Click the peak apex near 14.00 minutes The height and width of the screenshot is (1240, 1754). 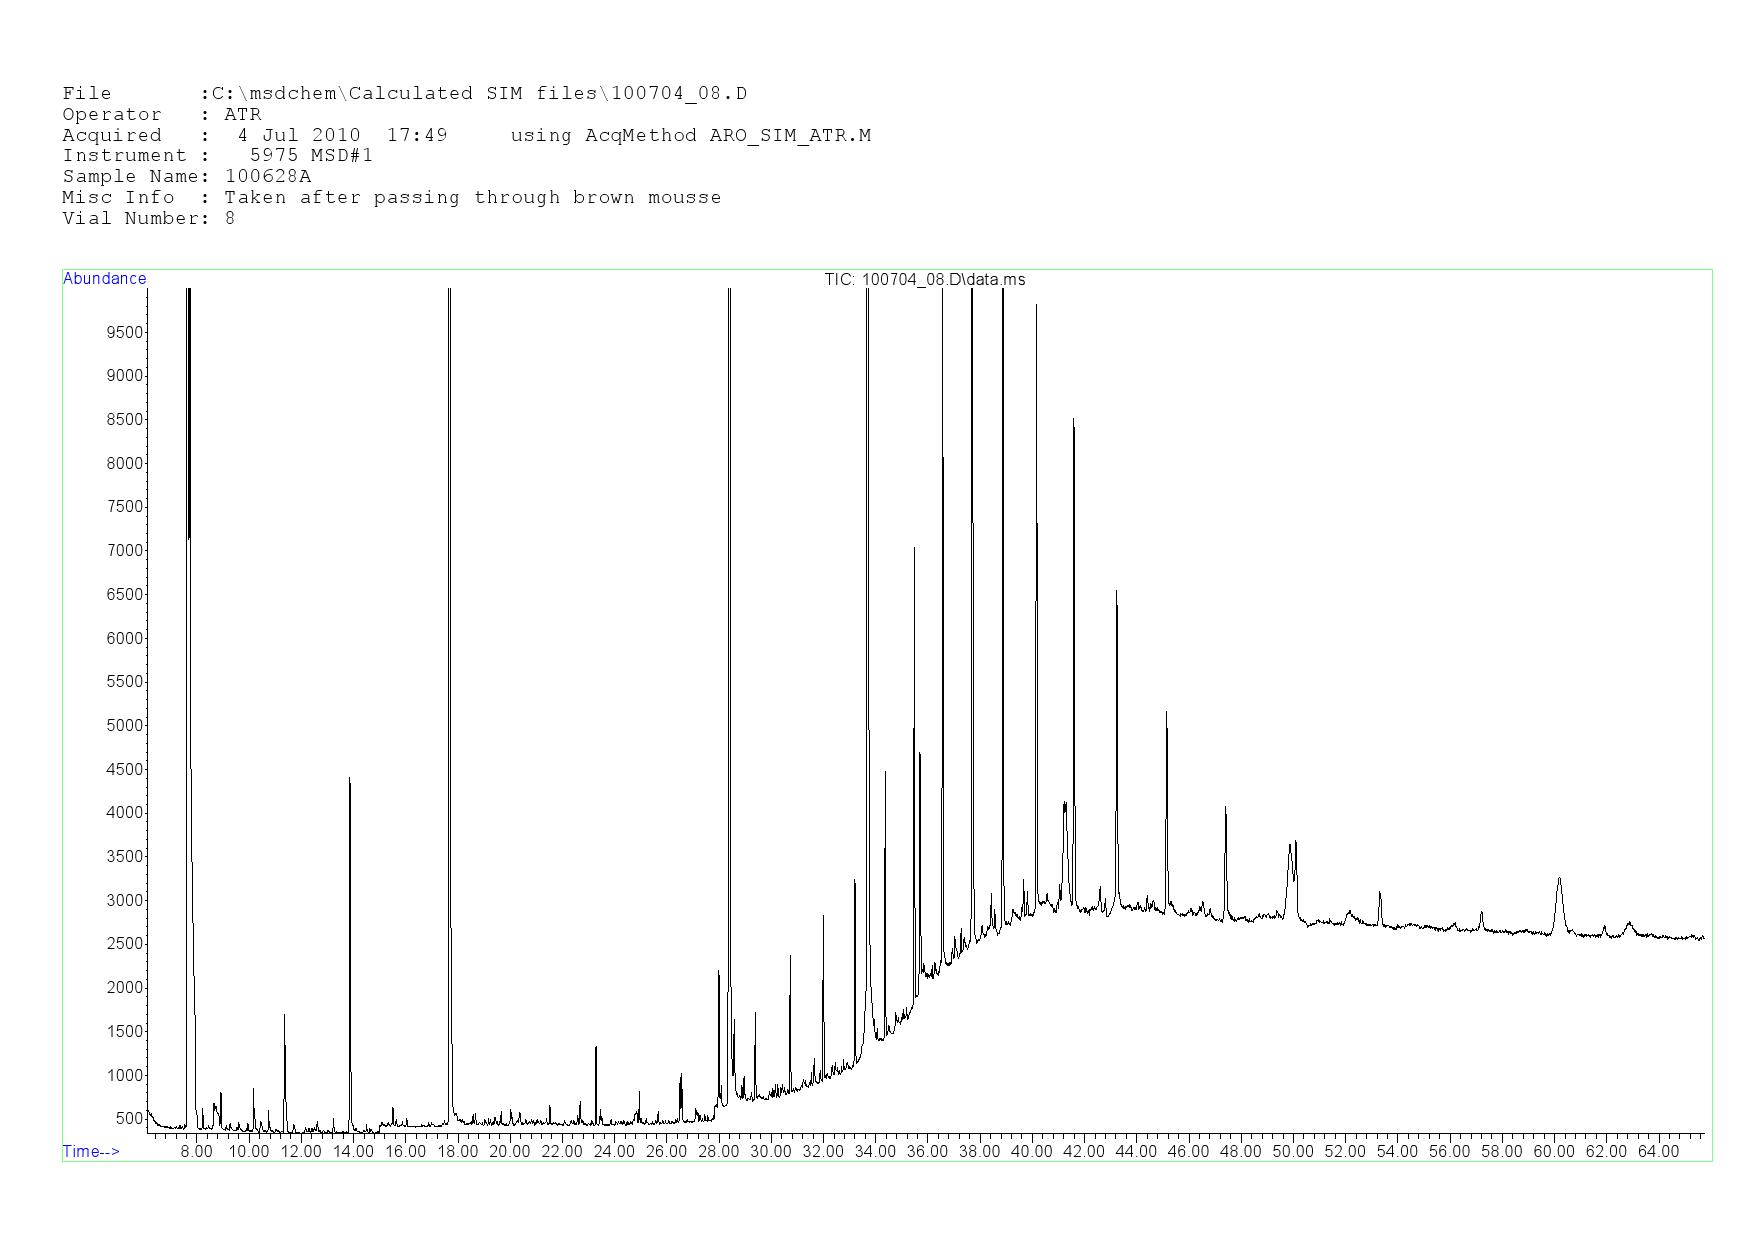coord(349,779)
